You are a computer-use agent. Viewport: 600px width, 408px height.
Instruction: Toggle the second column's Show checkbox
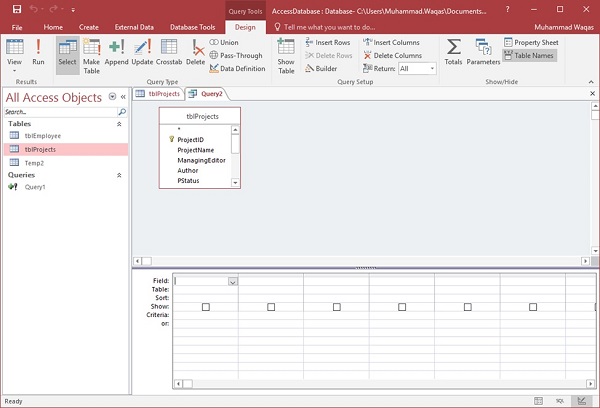271,307
